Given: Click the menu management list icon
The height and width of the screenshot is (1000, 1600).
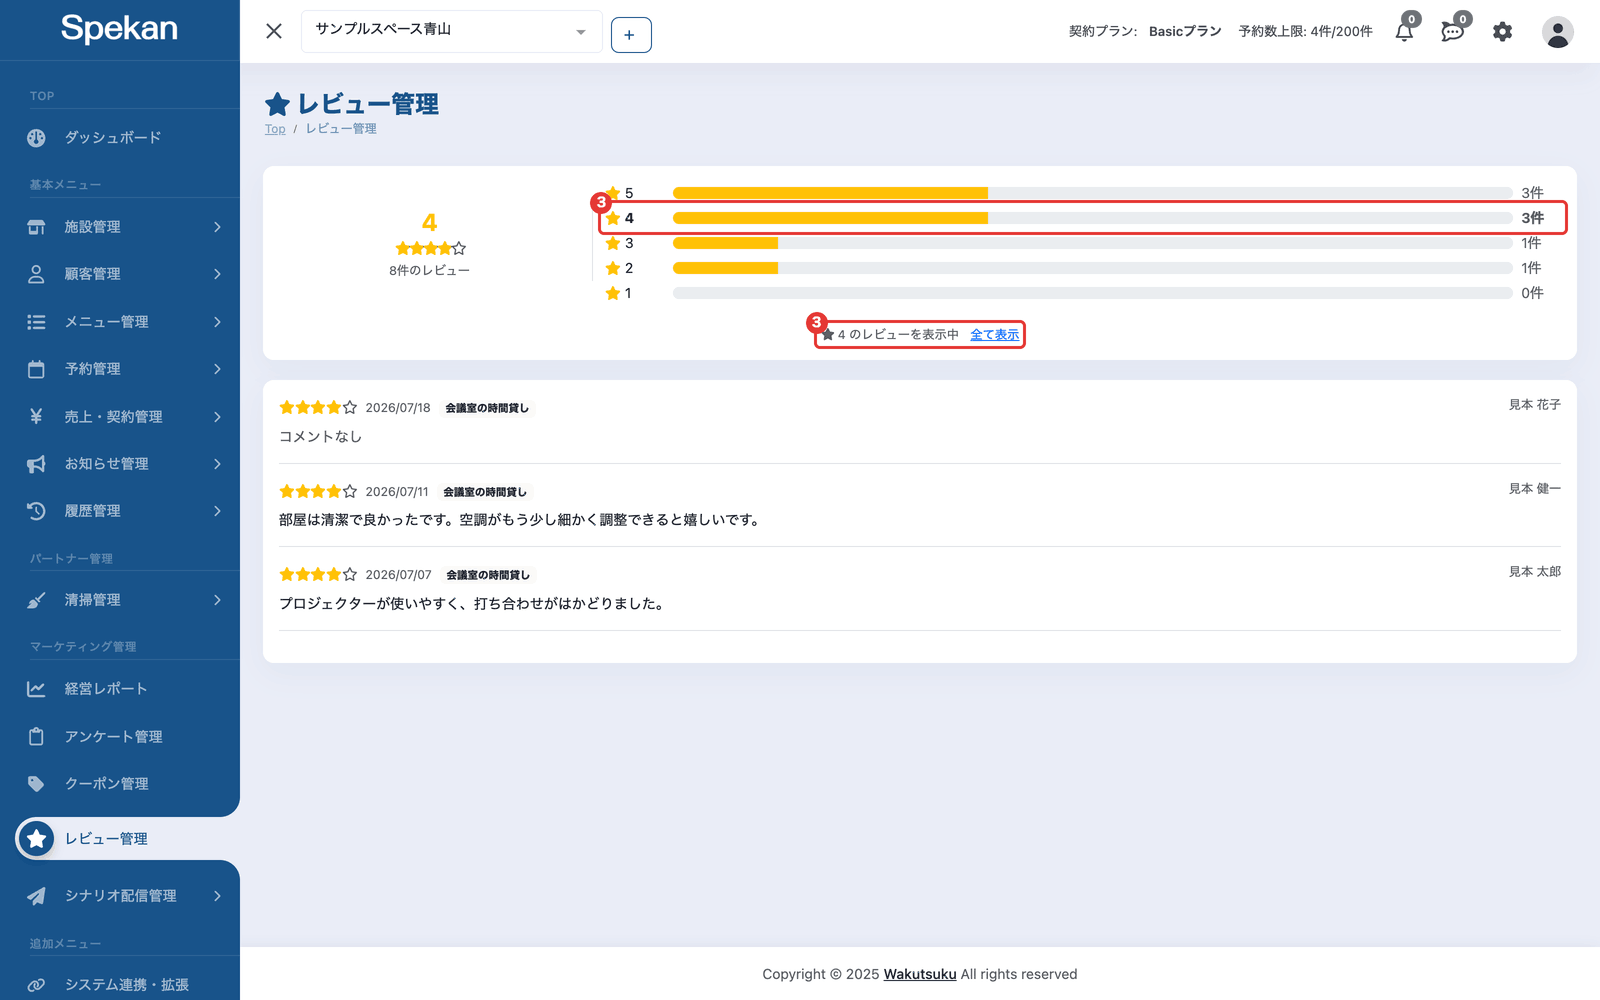Looking at the screenshot, I should tap(36, 322).
